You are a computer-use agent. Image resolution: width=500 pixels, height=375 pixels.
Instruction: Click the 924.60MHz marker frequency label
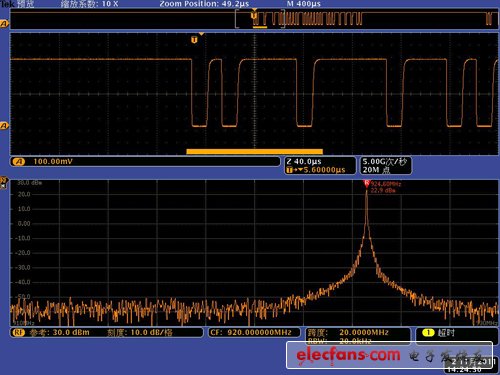pyautogui.click(x=386, y=184)
